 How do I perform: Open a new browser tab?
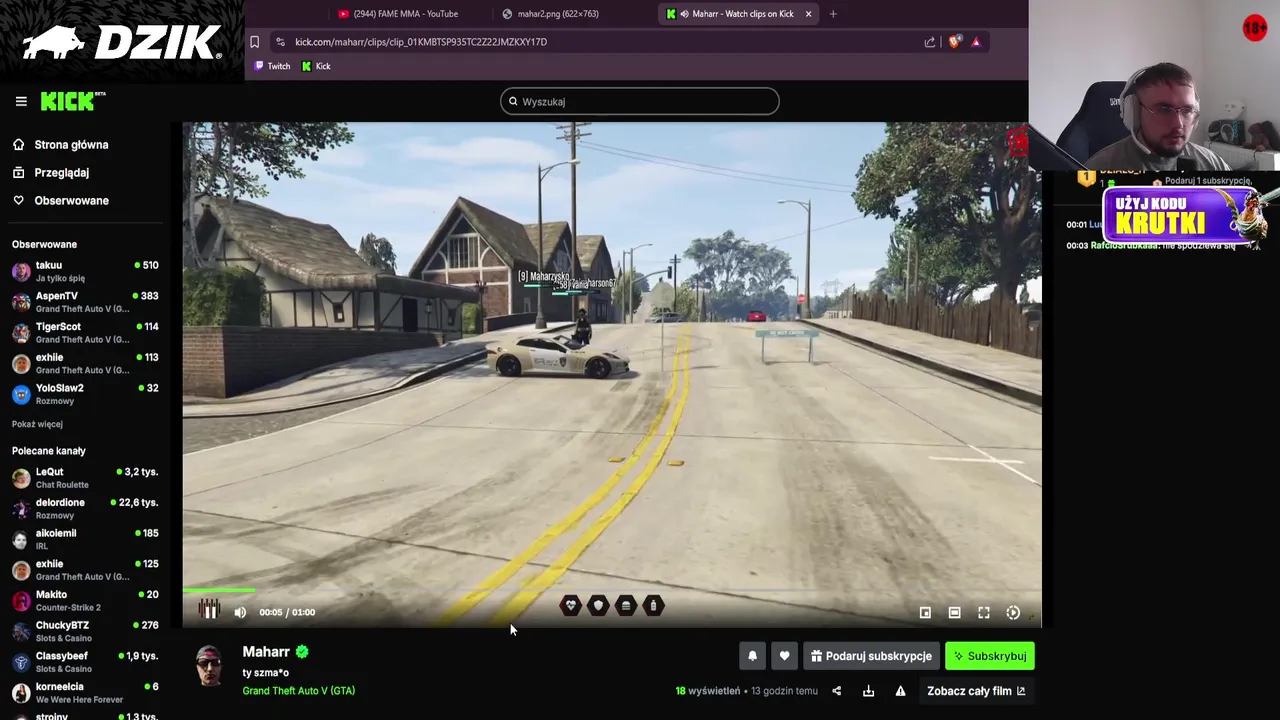[833, 14]
